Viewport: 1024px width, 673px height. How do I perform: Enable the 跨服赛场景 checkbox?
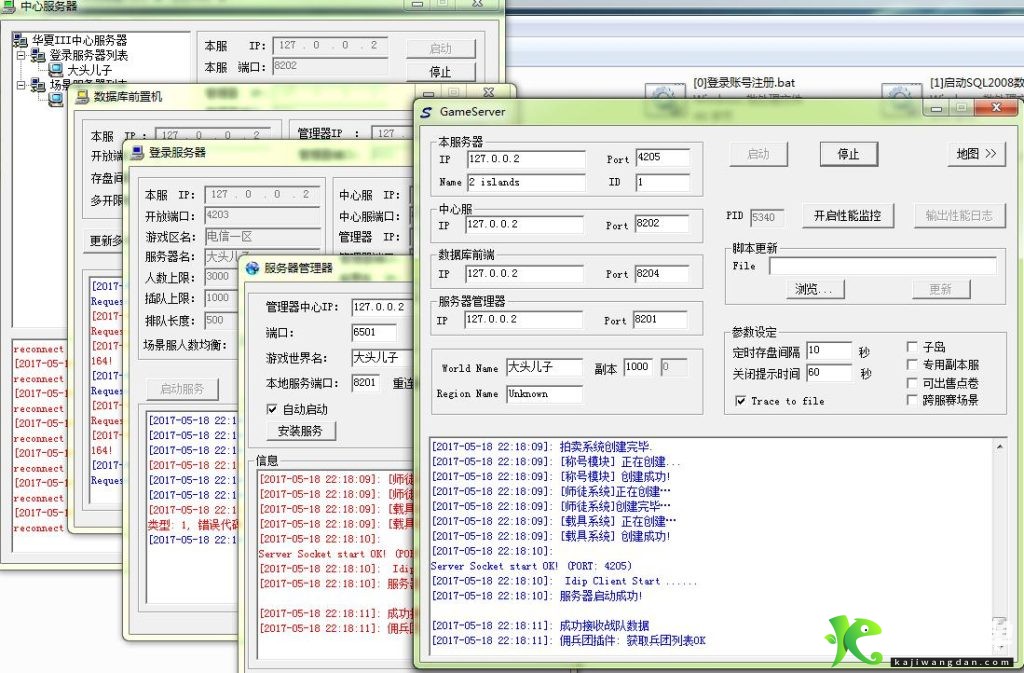(x=912, y=399)
